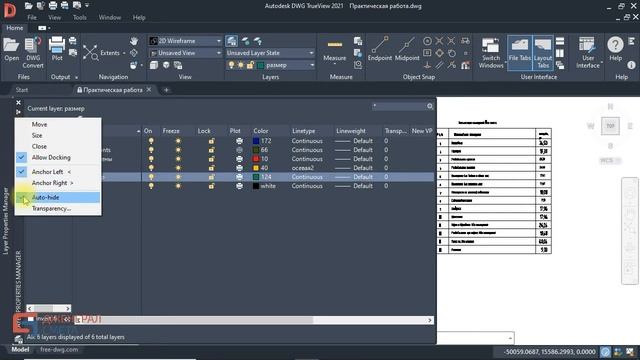Close the Layer Properties Manager palette

click(x=18, y=102)
